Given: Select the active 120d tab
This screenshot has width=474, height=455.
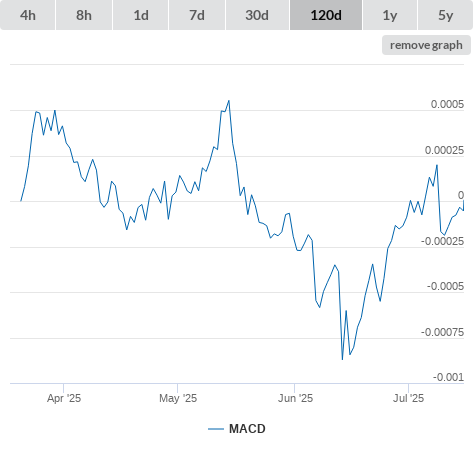Looking at the screenshot, I should (326, 15).
